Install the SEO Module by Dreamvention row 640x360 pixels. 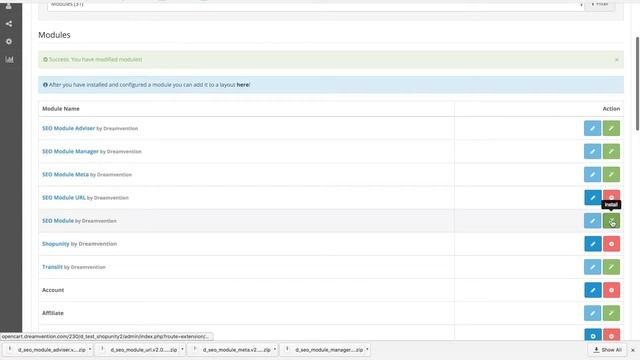pos(611,221)
